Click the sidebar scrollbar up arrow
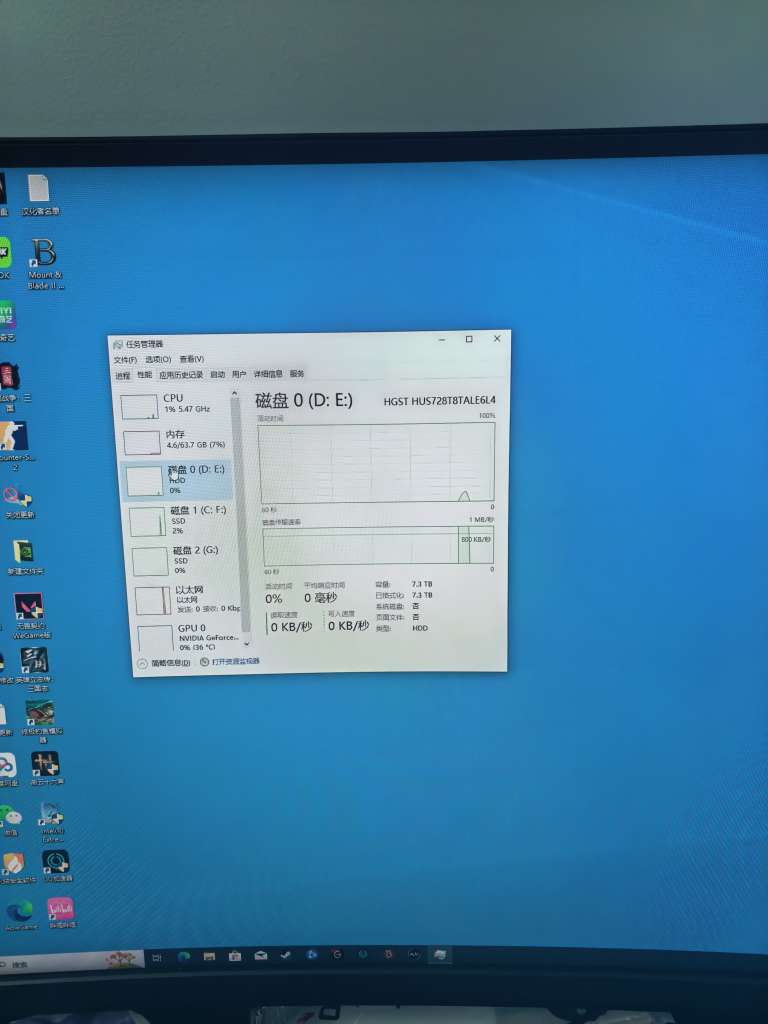 coord(234,394)
